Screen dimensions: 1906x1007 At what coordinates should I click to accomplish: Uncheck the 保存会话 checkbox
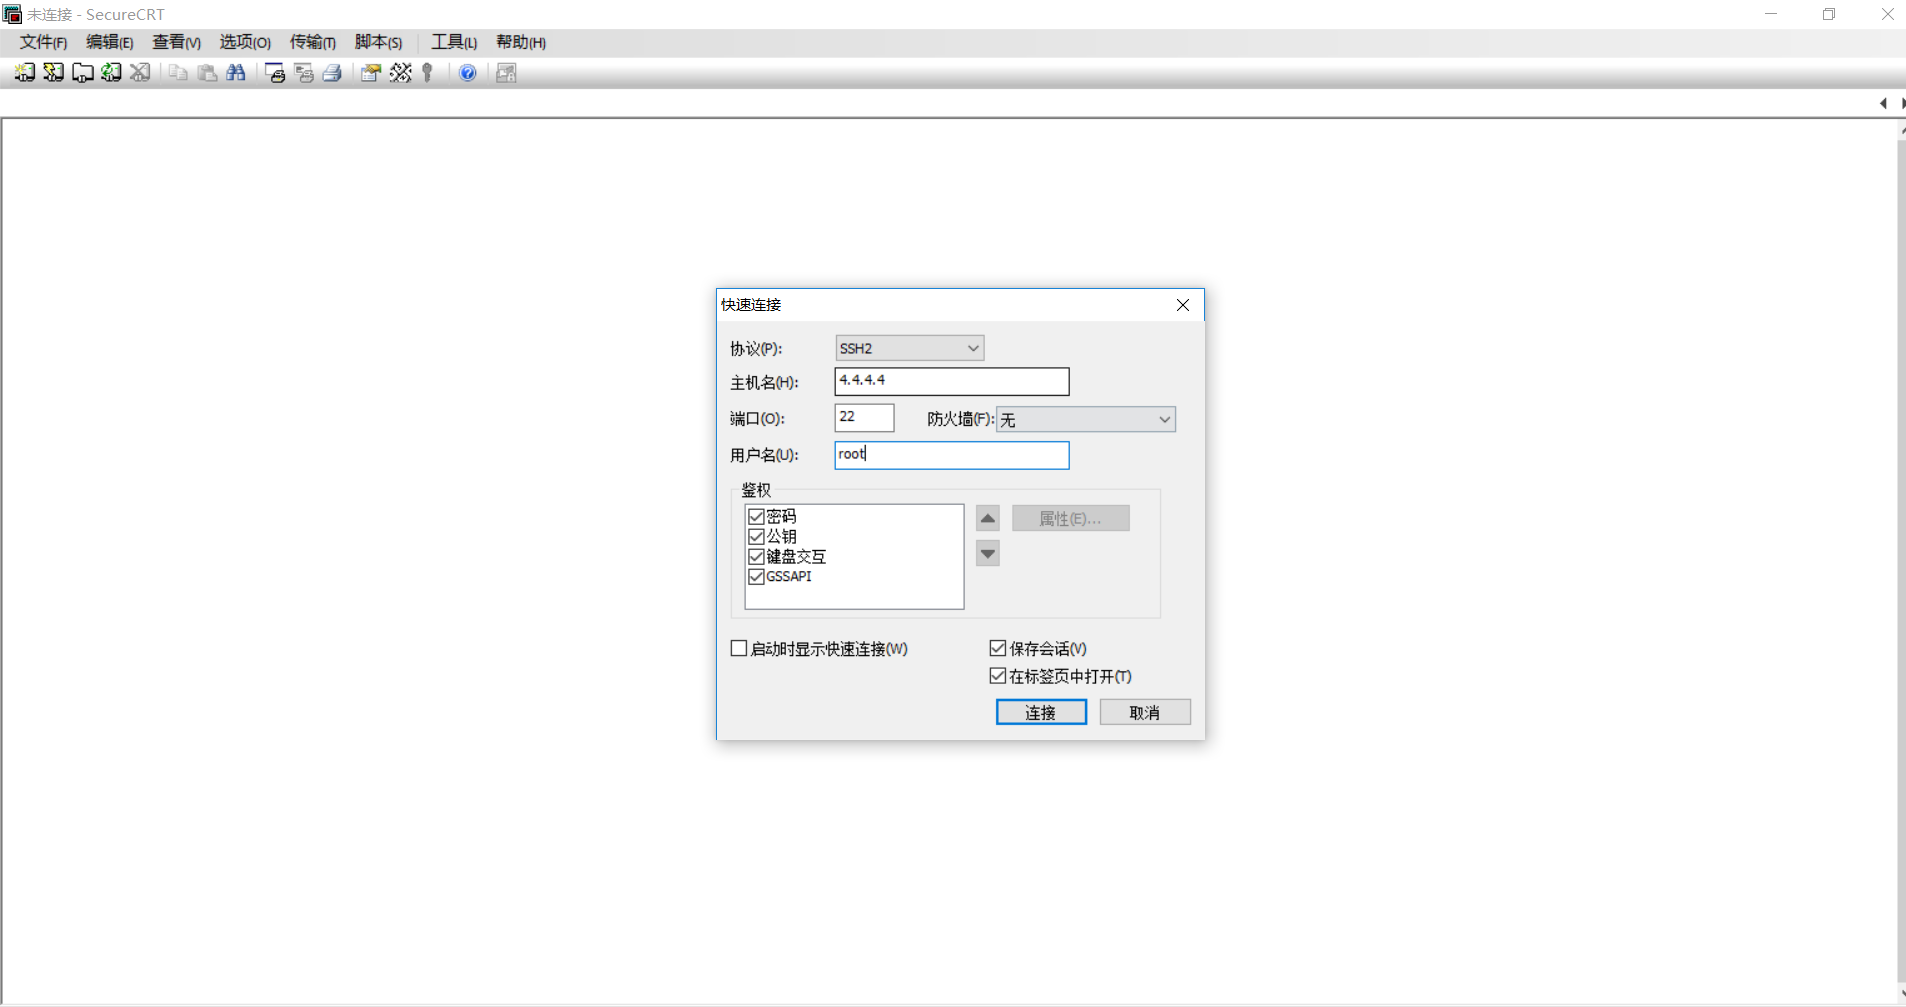coord(998,648)
